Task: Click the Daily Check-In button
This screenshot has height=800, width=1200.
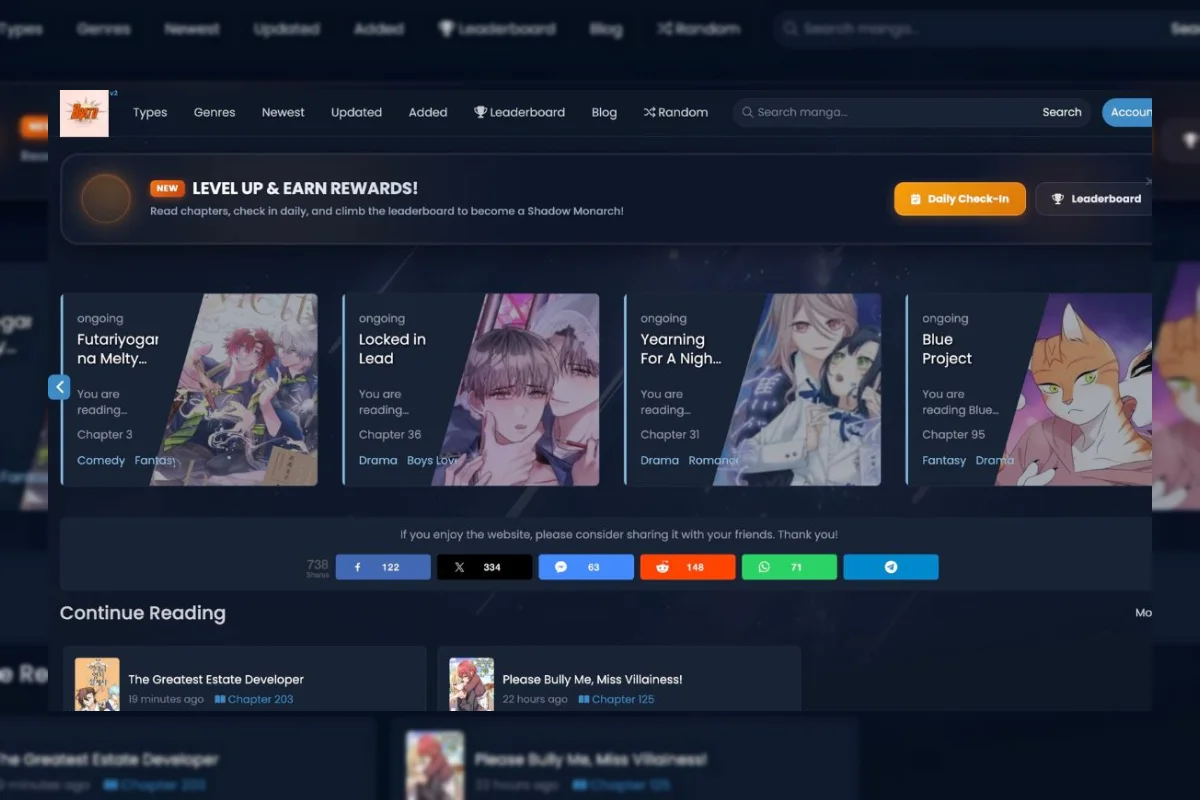Action: click(960, 199)
